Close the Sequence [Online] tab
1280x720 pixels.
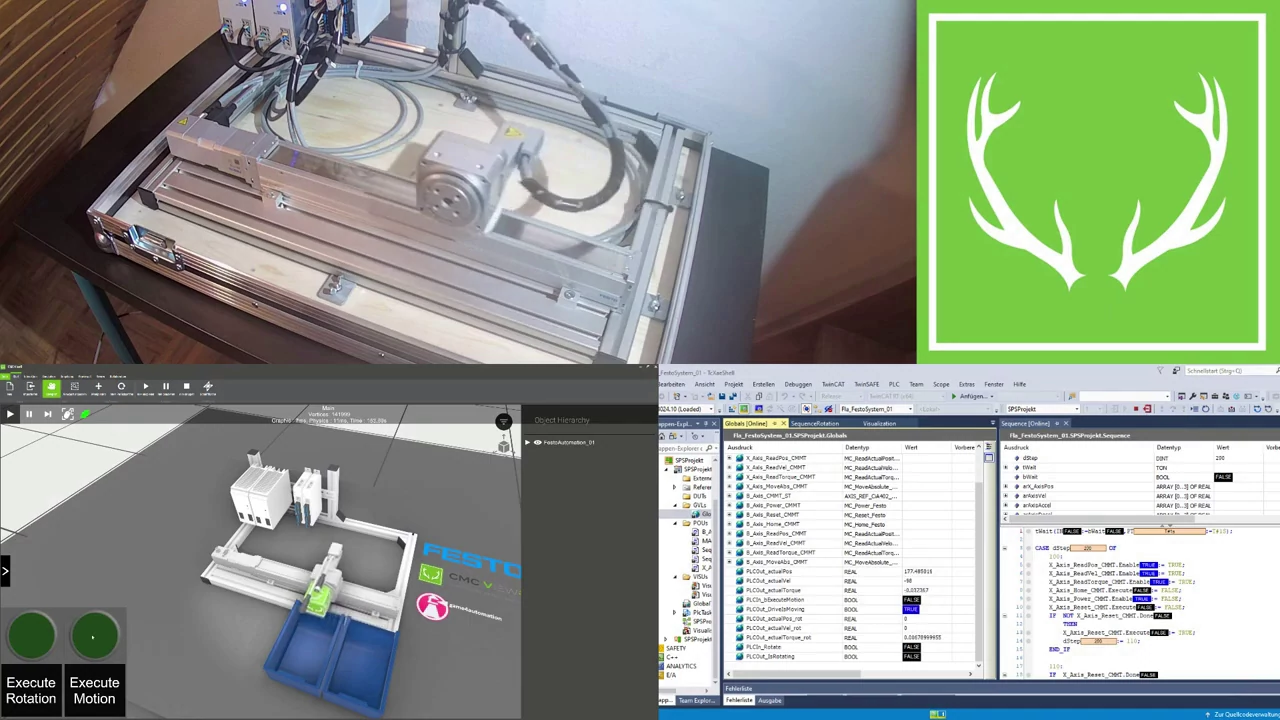click(x=1066, y=424)
